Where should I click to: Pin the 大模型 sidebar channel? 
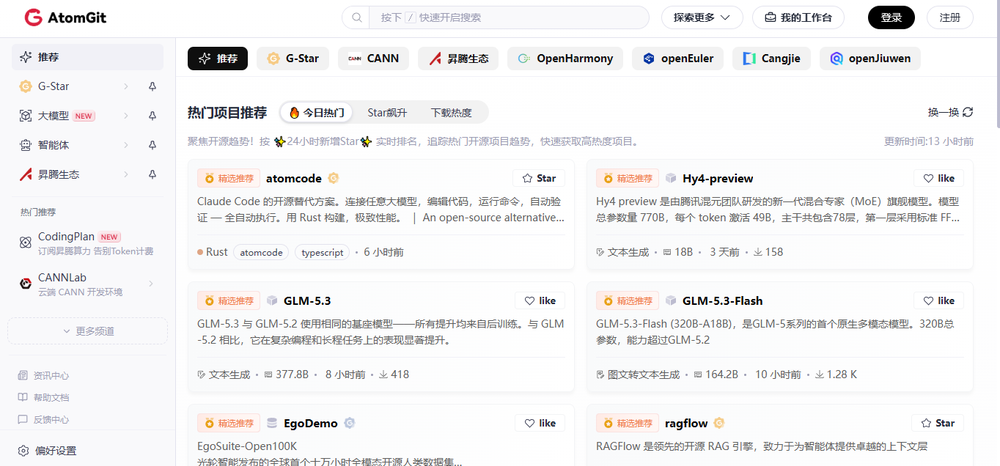tap(152, 115)
